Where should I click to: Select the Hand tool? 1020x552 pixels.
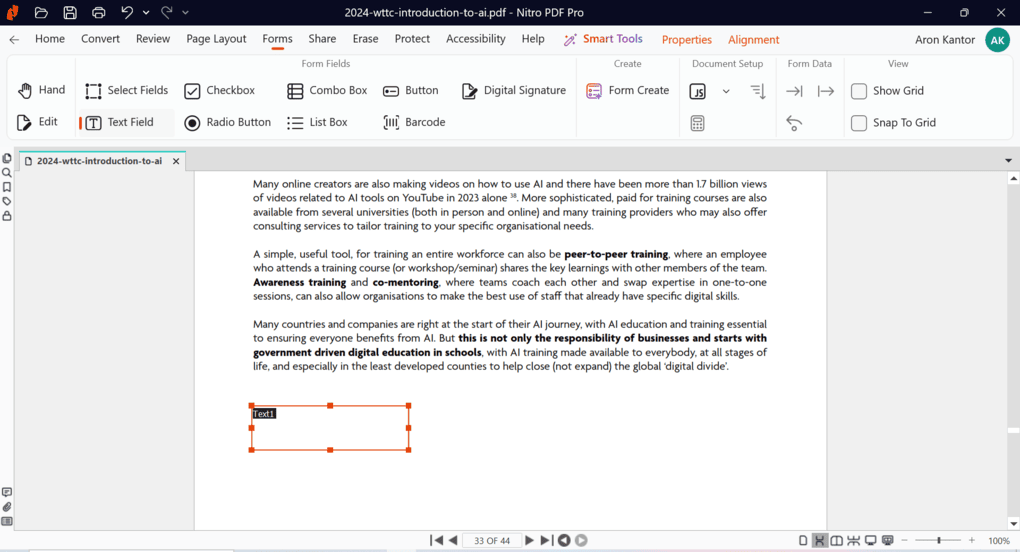point(42,90)
